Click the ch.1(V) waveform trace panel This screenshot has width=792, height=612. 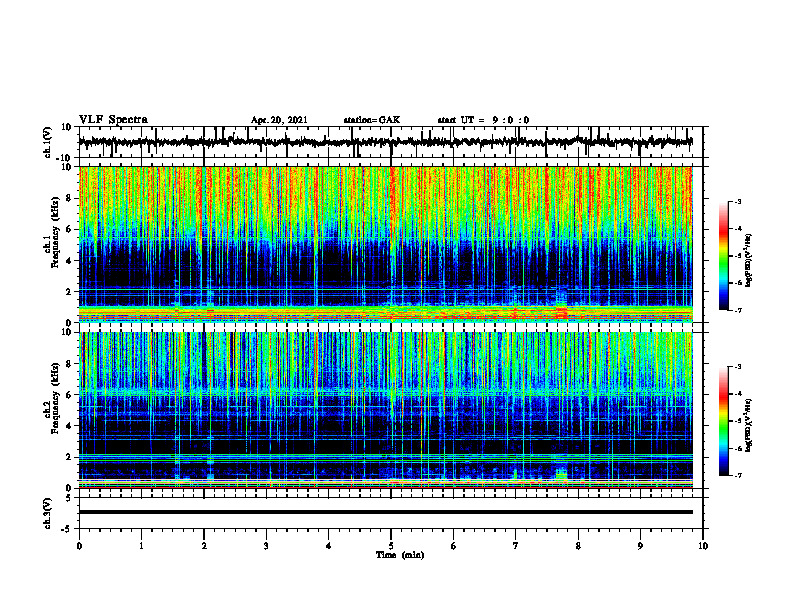[391, 142]
